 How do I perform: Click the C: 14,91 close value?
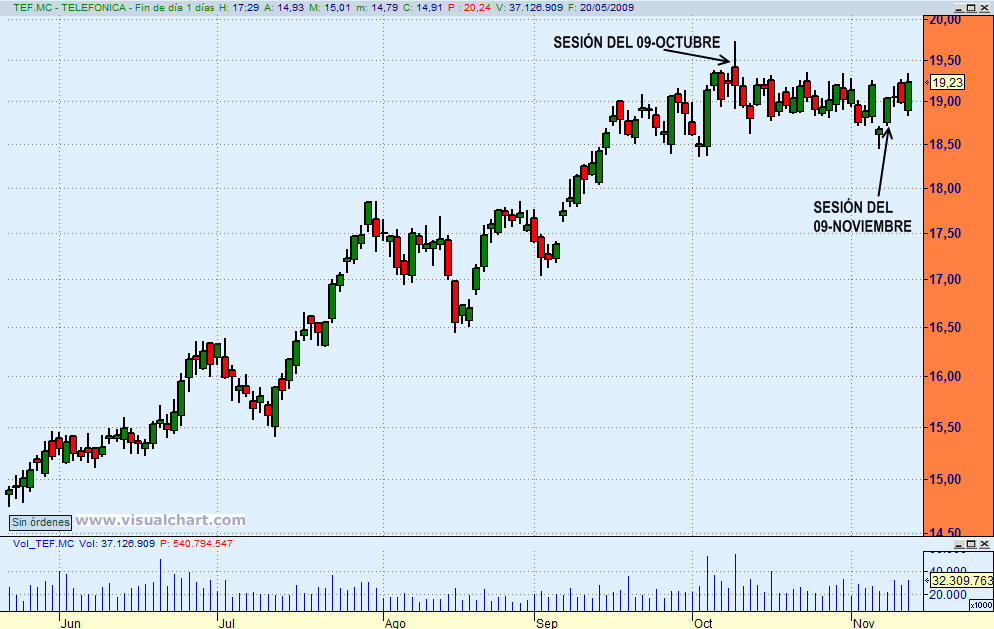422,8
